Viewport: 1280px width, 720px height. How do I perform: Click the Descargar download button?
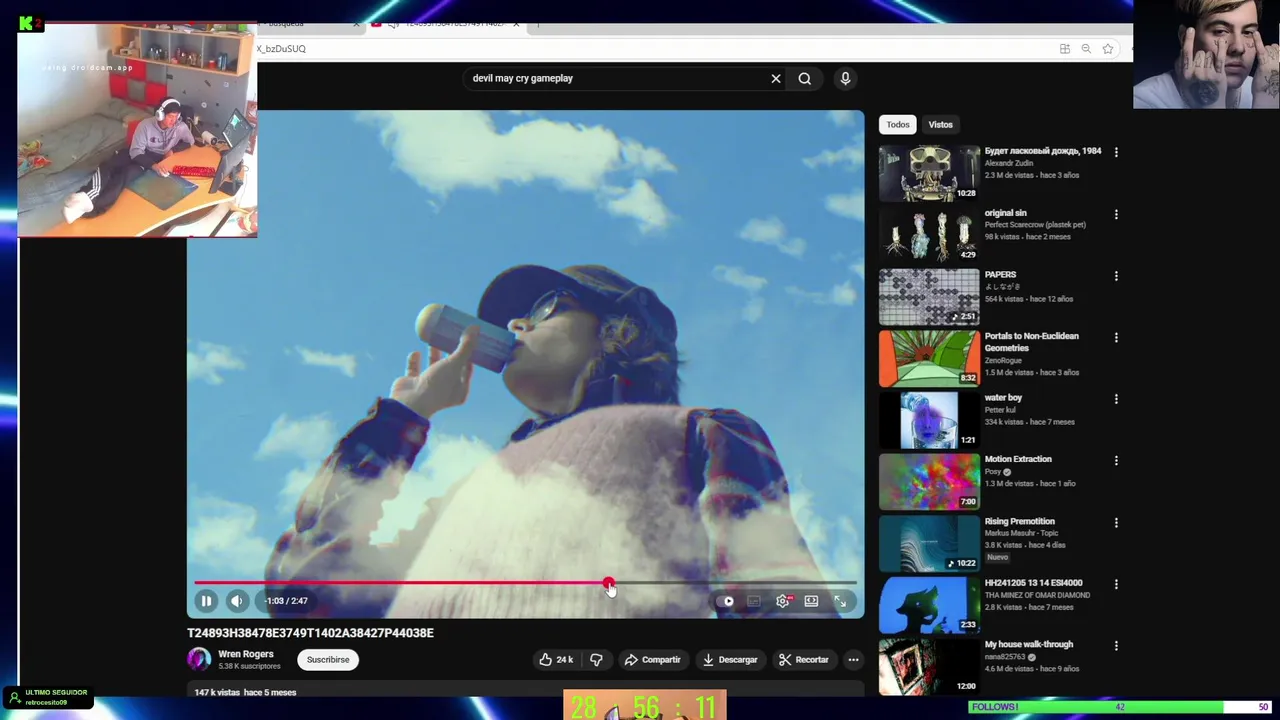(730, 660)
